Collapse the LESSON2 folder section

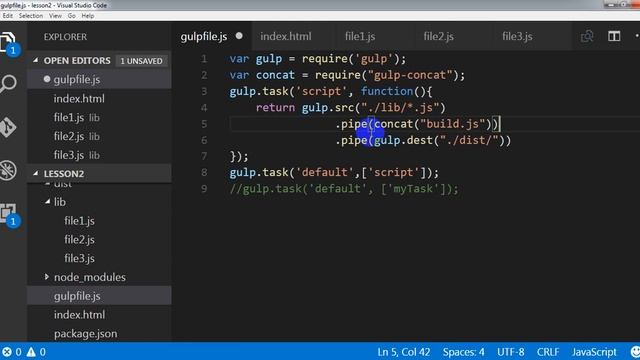tap(36, 173)
